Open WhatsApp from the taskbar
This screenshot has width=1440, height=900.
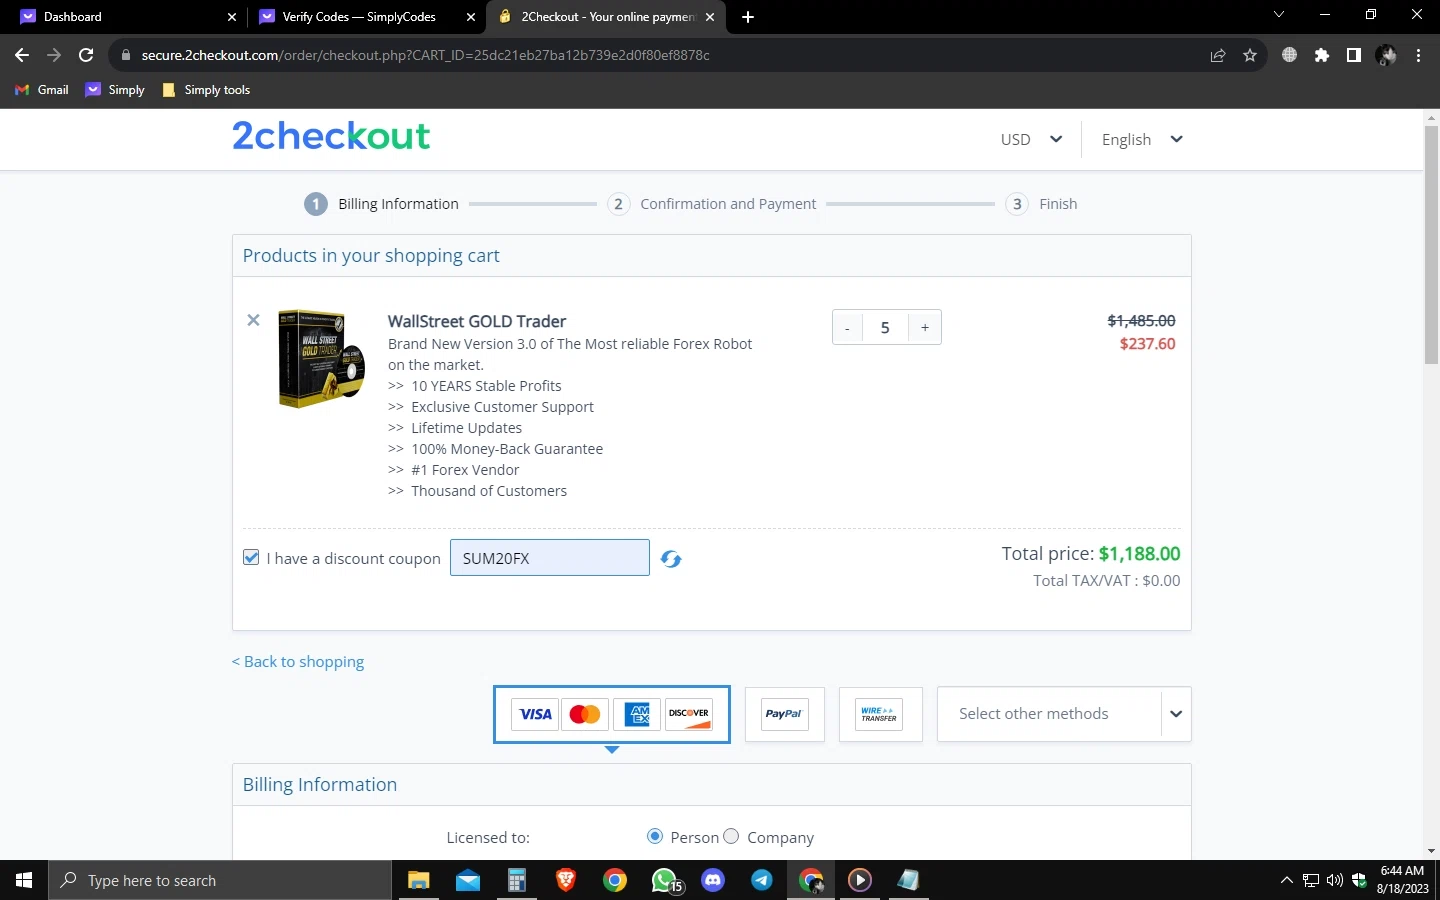click(665, 880)
